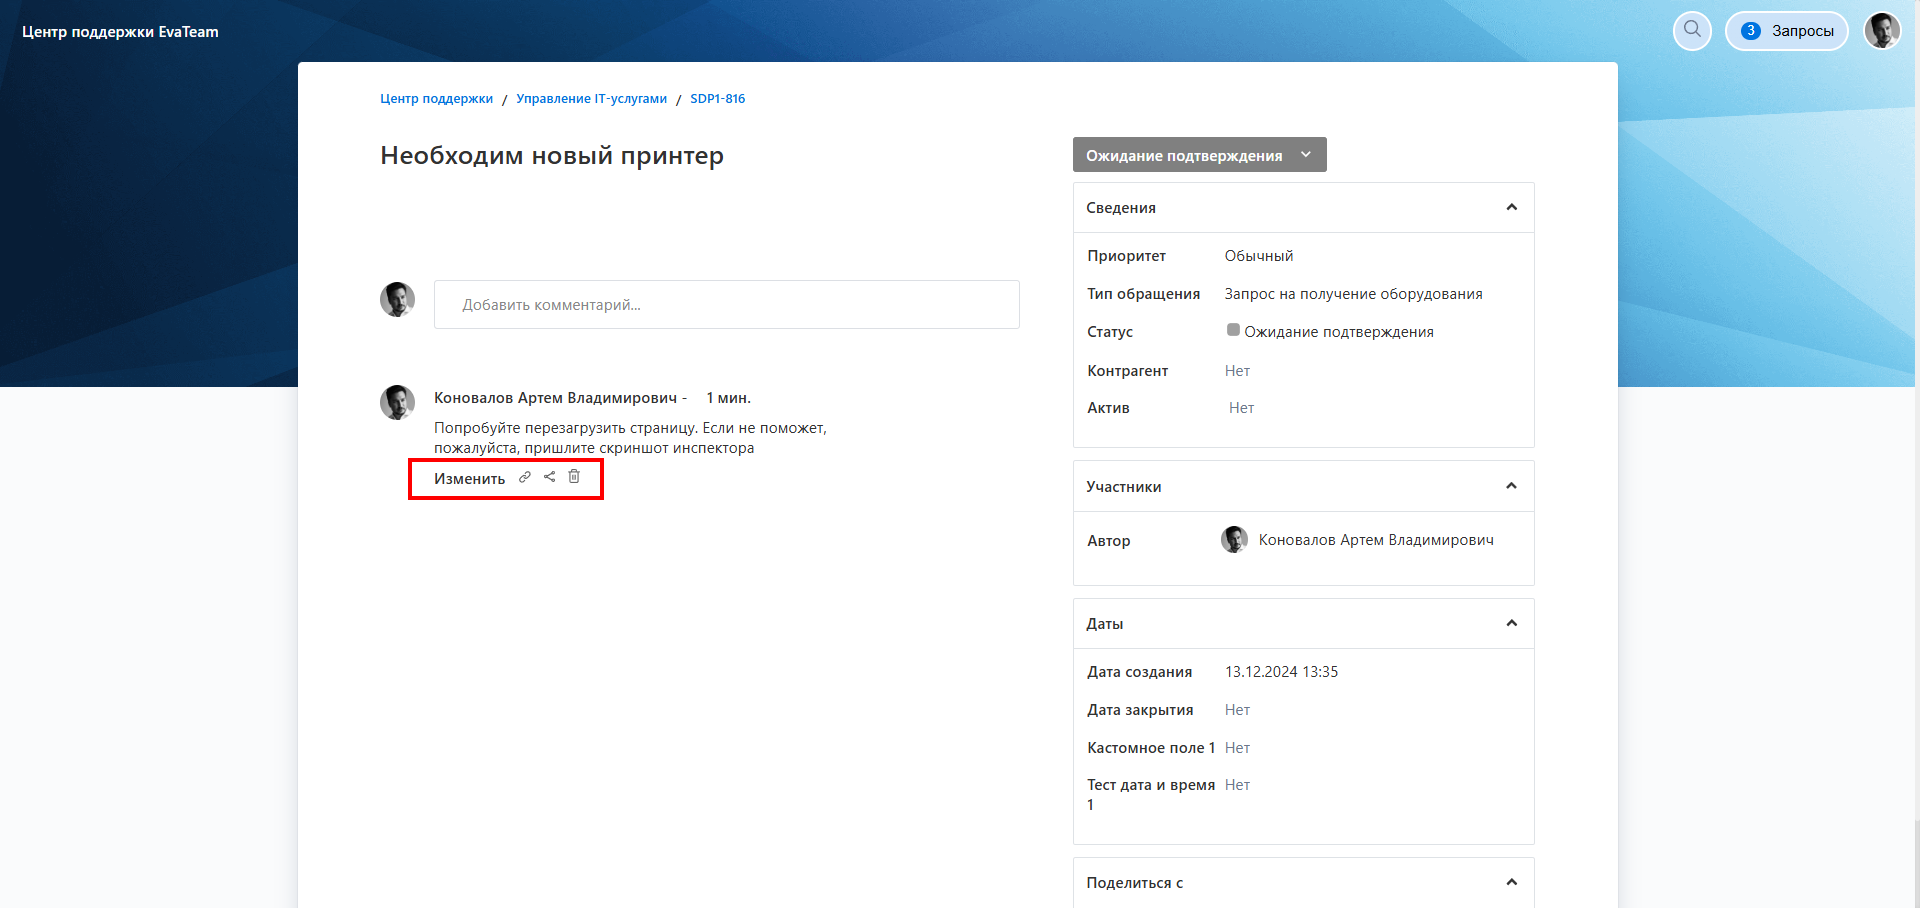The height and width of the screenshot is (908, 1920).
Task: Open search with the magnifier icon
Action: [1692, 31]
